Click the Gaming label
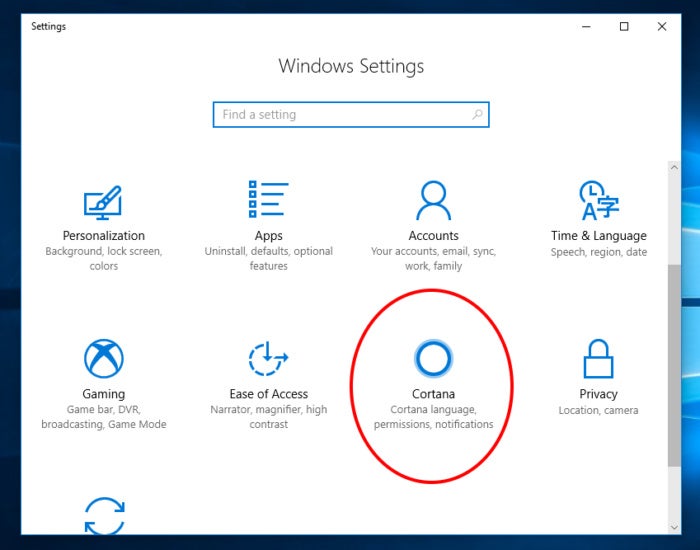The width and height of the screenshot is (700, 550). tap(104, 394)
